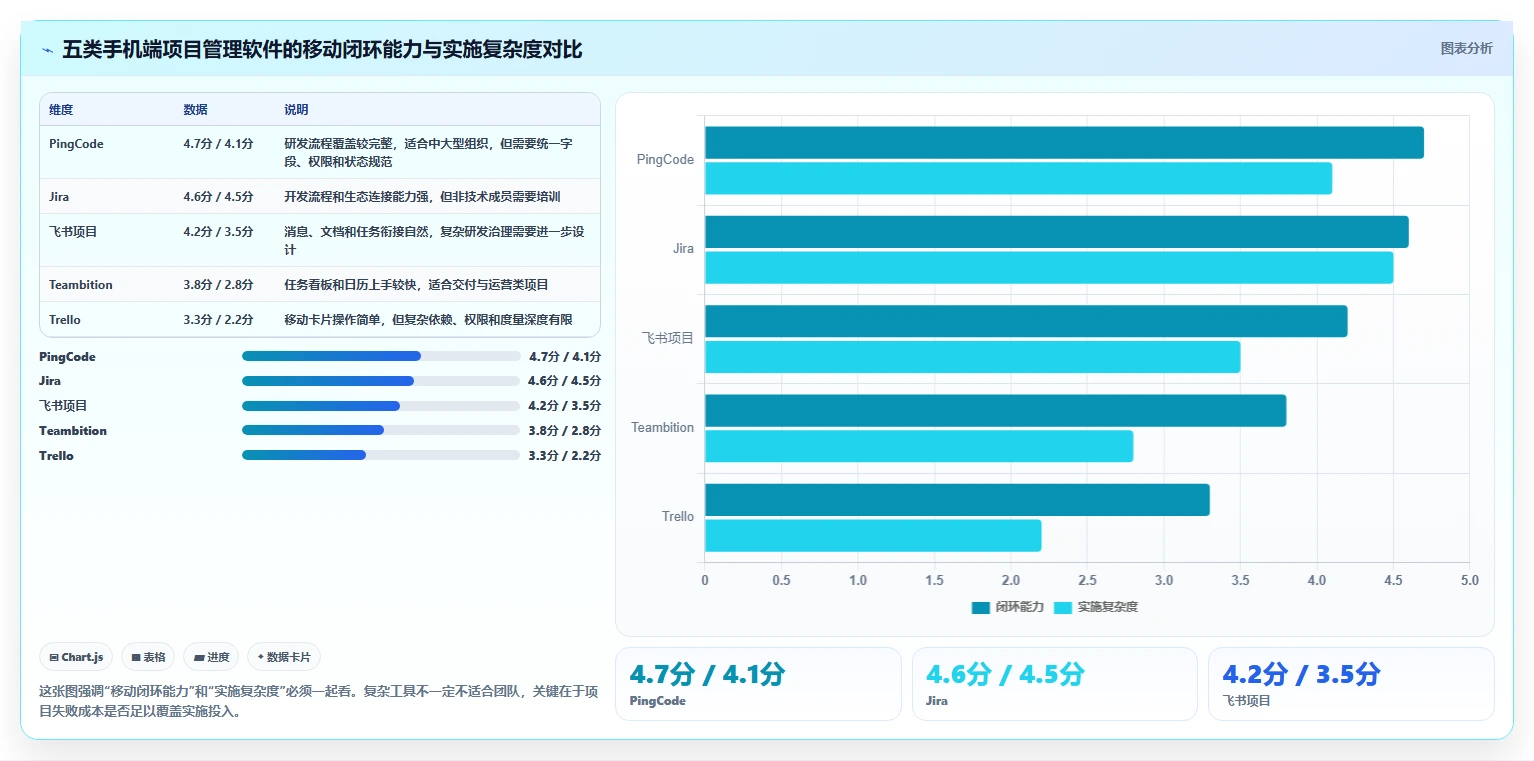Click the 飞书项目 progress bar
The width and height of the screenshot is (1534, 761).
point(381,406)
